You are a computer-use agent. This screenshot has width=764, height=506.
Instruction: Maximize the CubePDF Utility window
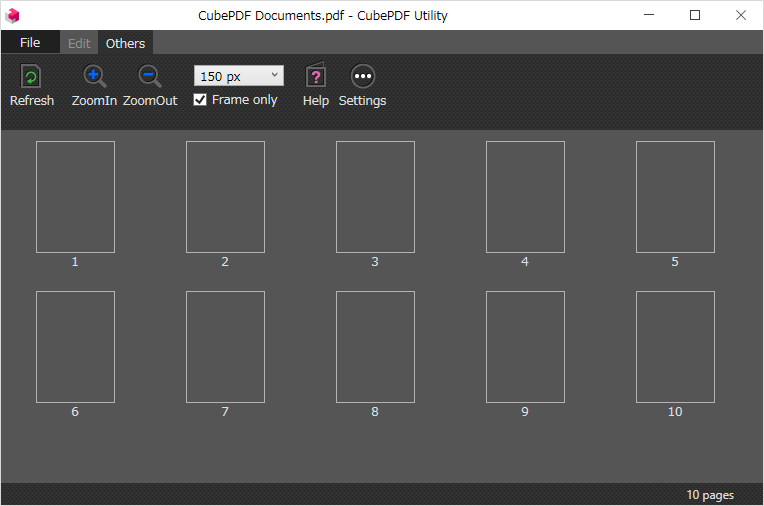695,15
